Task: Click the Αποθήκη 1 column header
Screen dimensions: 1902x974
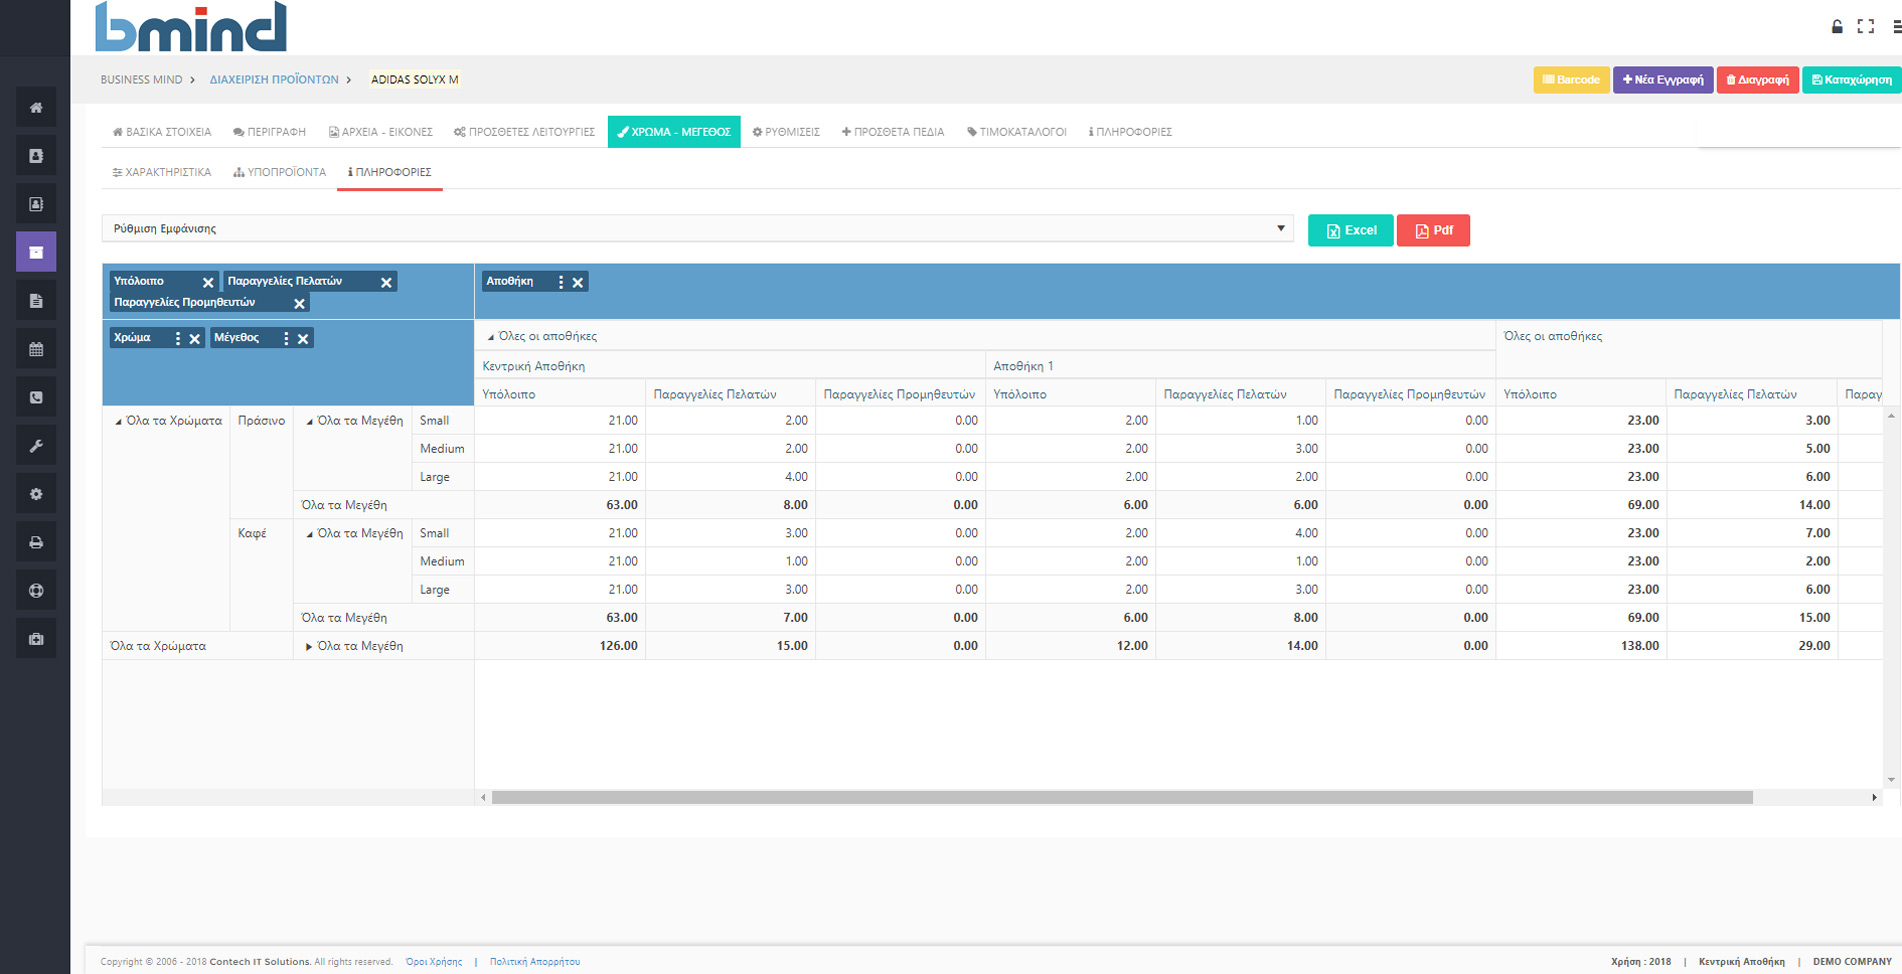Action: point(1241,366)
